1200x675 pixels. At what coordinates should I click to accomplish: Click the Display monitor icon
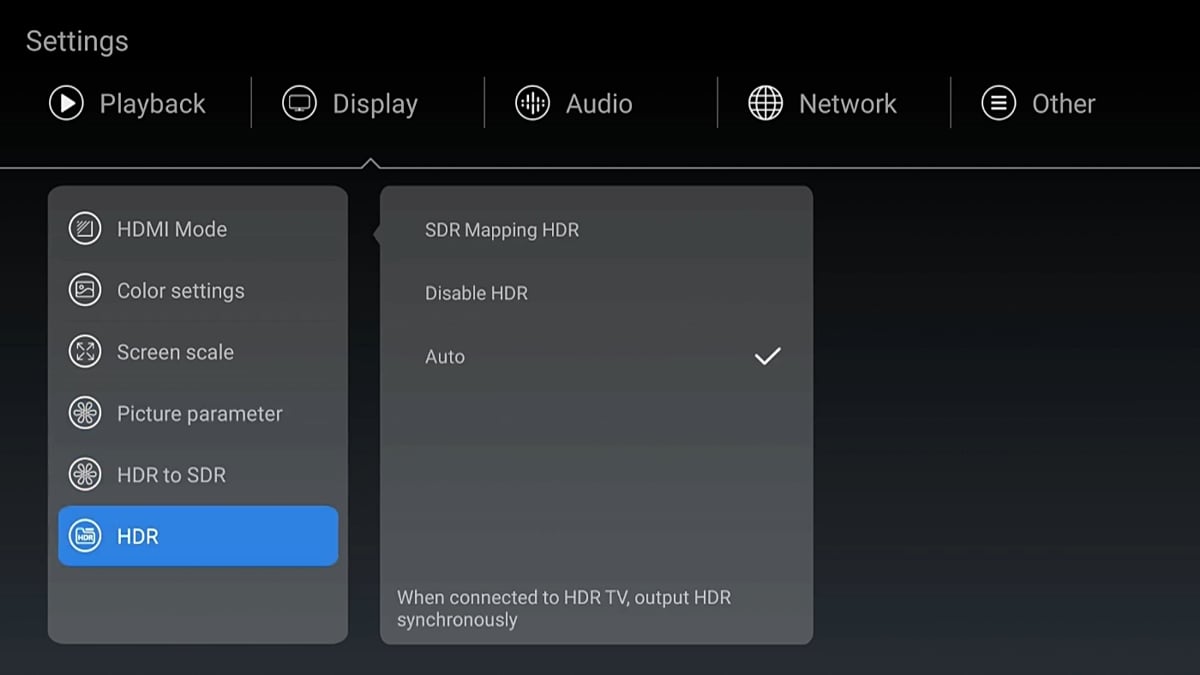299,103
